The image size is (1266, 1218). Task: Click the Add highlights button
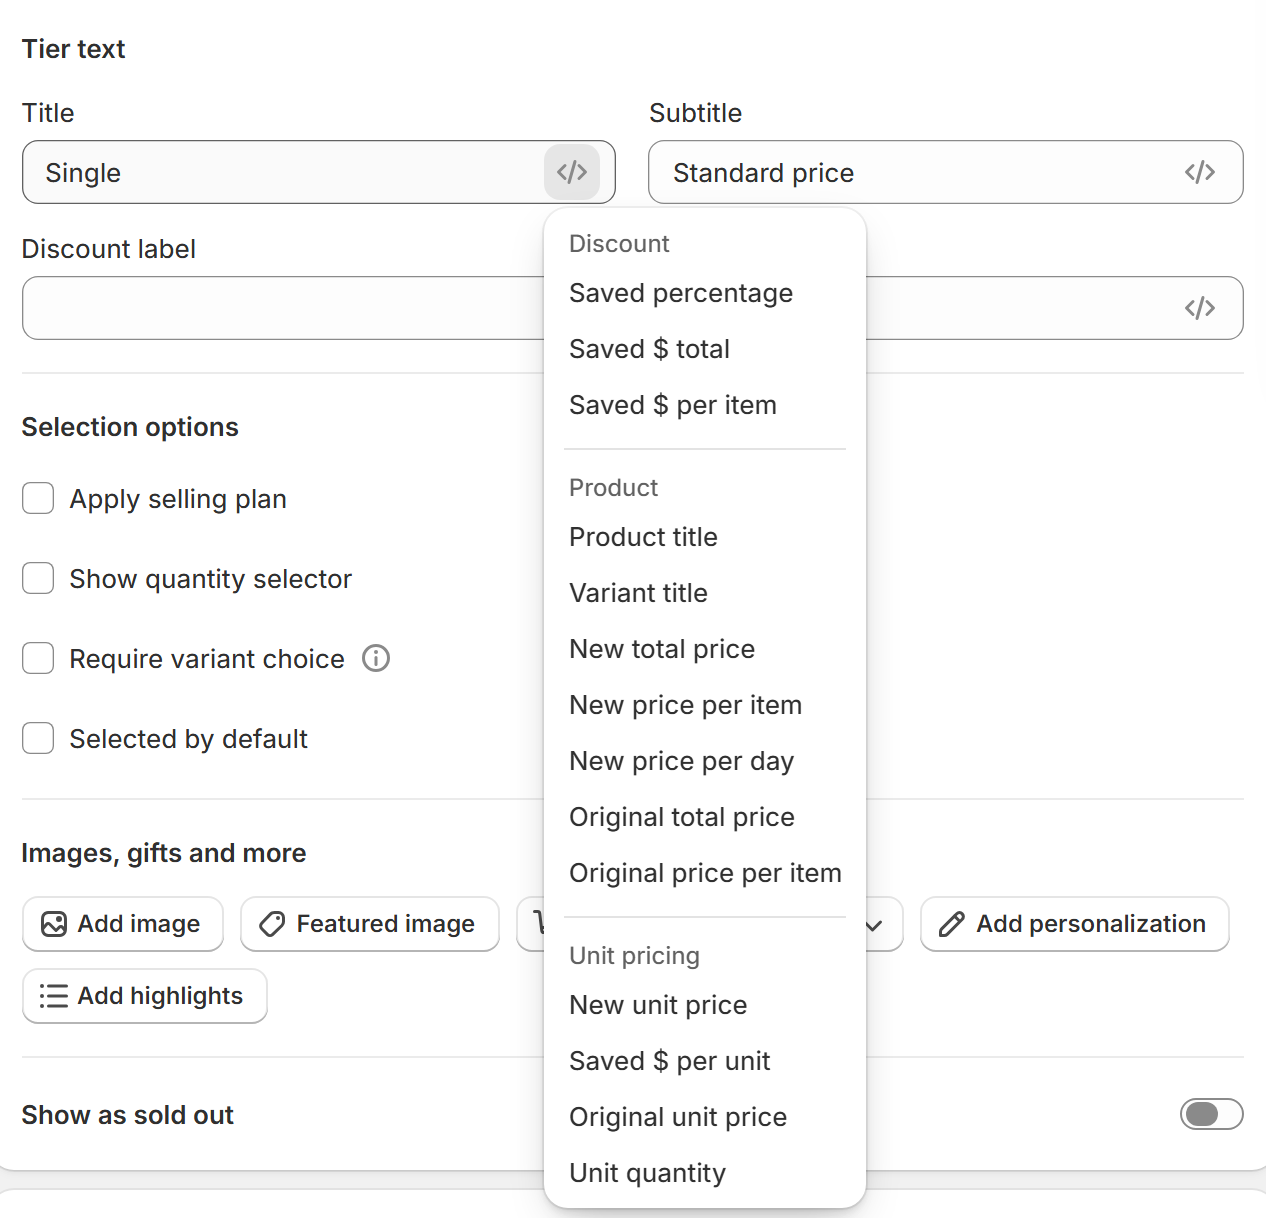click(x=145, y=996)
